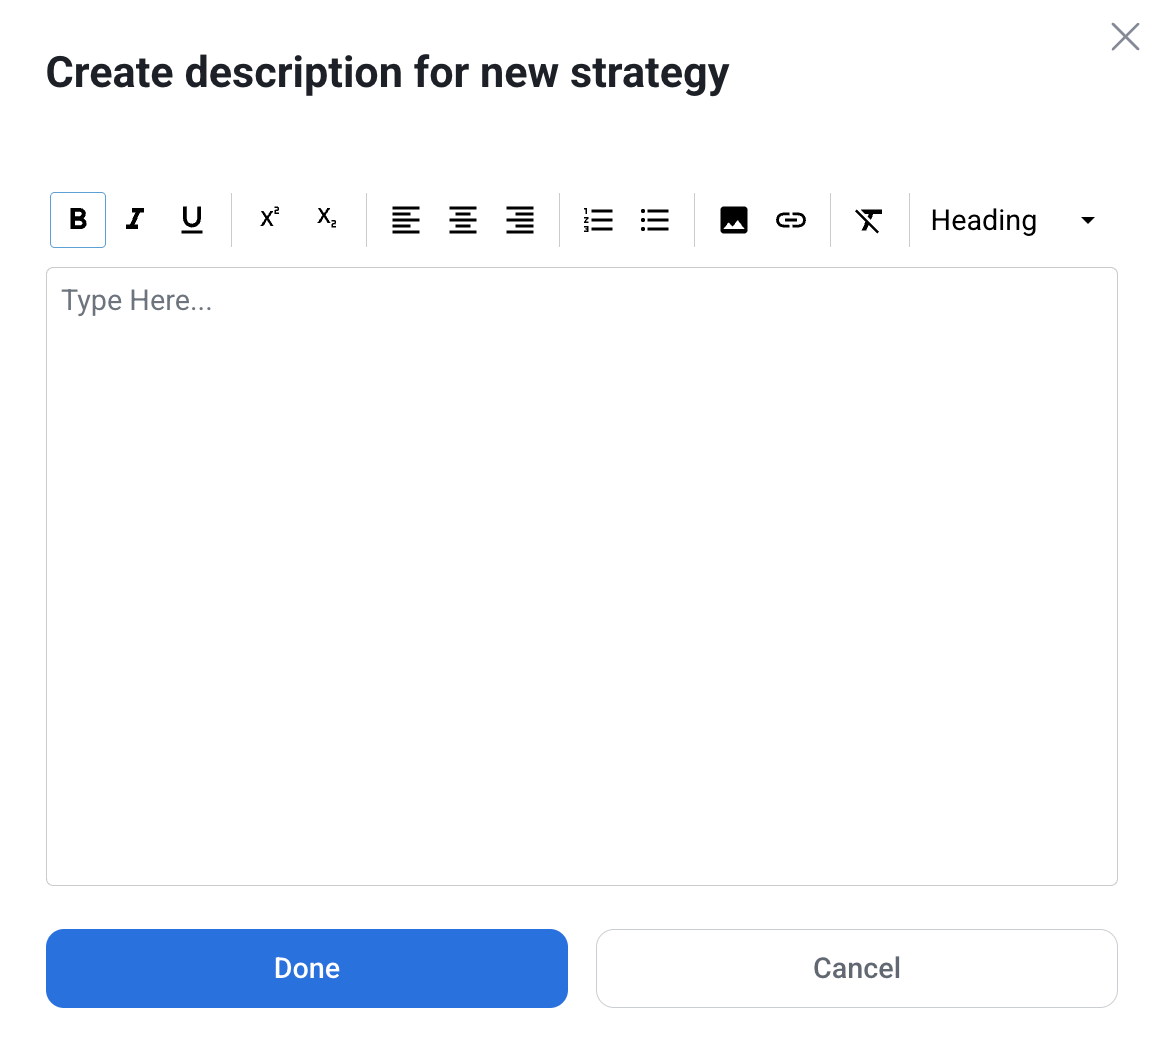Click into the 'Type Here...' description editor
1158x1048 pixels.
581,575
